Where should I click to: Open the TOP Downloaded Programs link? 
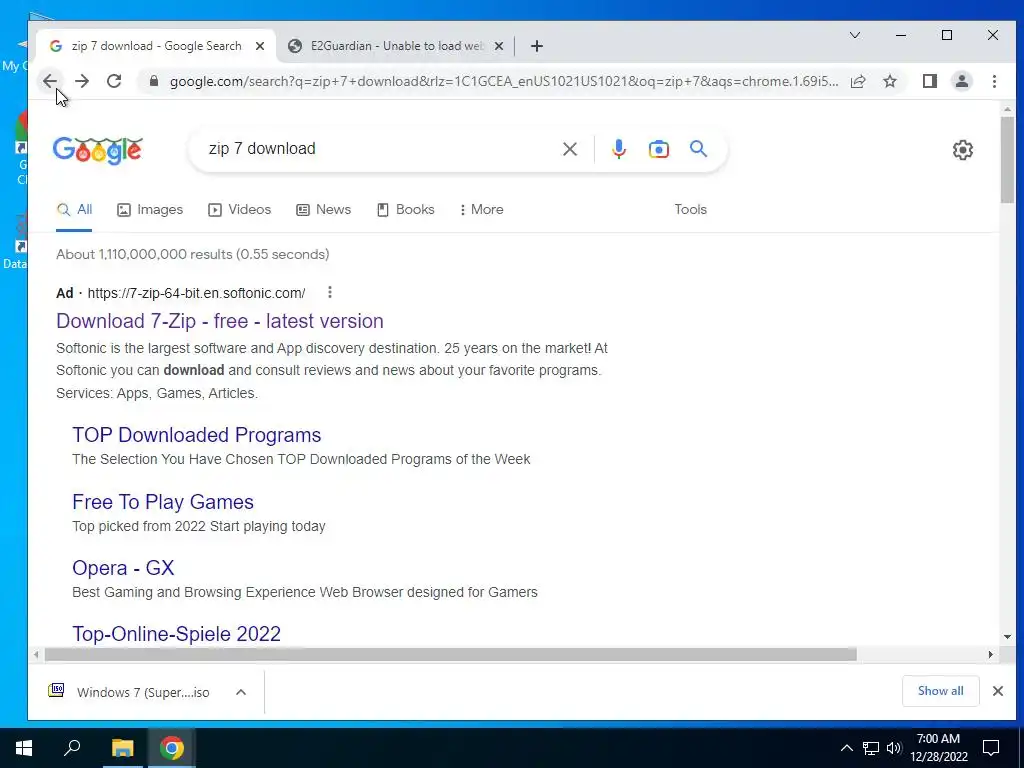197,435
